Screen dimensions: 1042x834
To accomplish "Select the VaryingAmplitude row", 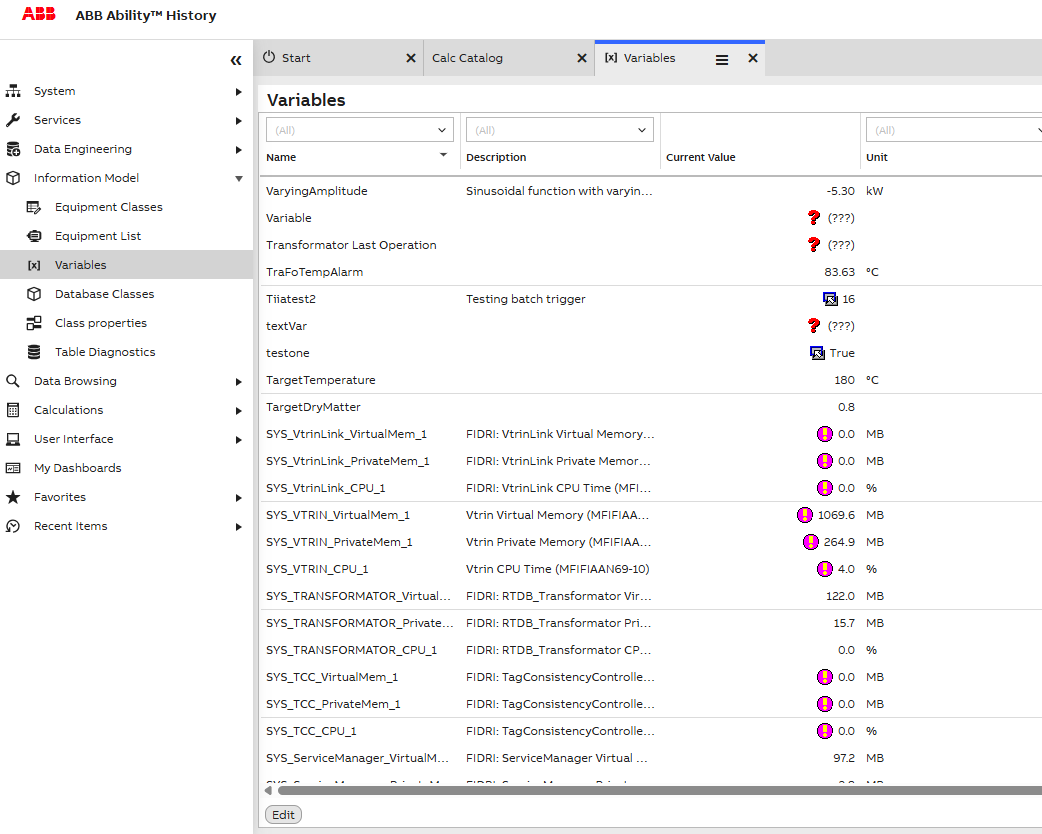I will click(651, 191).
